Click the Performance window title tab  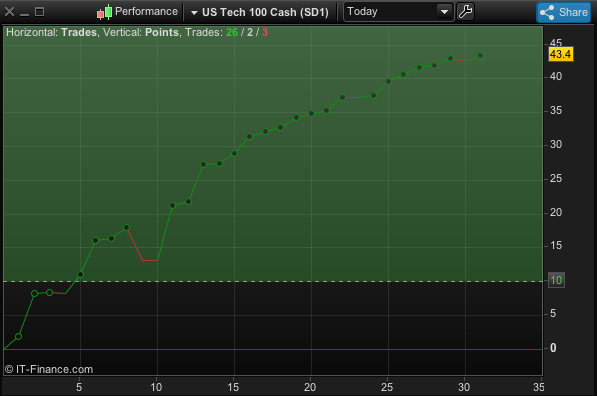146,11
